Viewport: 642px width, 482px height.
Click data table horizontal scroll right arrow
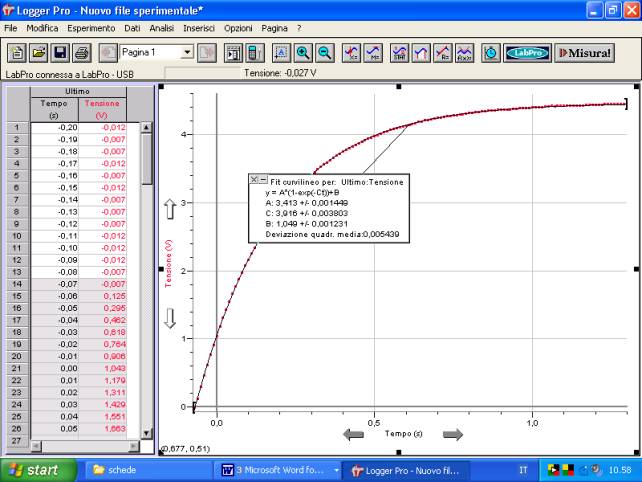pos(134,446)
